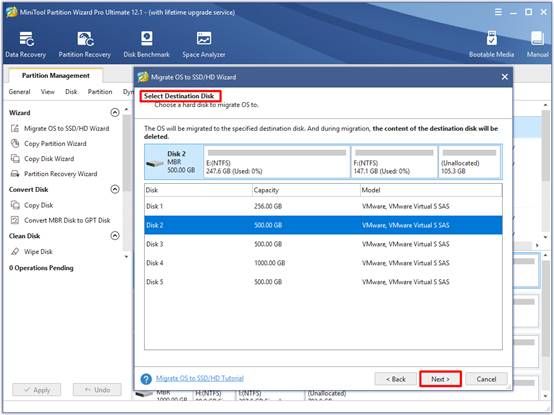Collapse the Clean Disk section
Image resolution: width=554 pixels, height=415 pixels.
[x=115, y=236]
